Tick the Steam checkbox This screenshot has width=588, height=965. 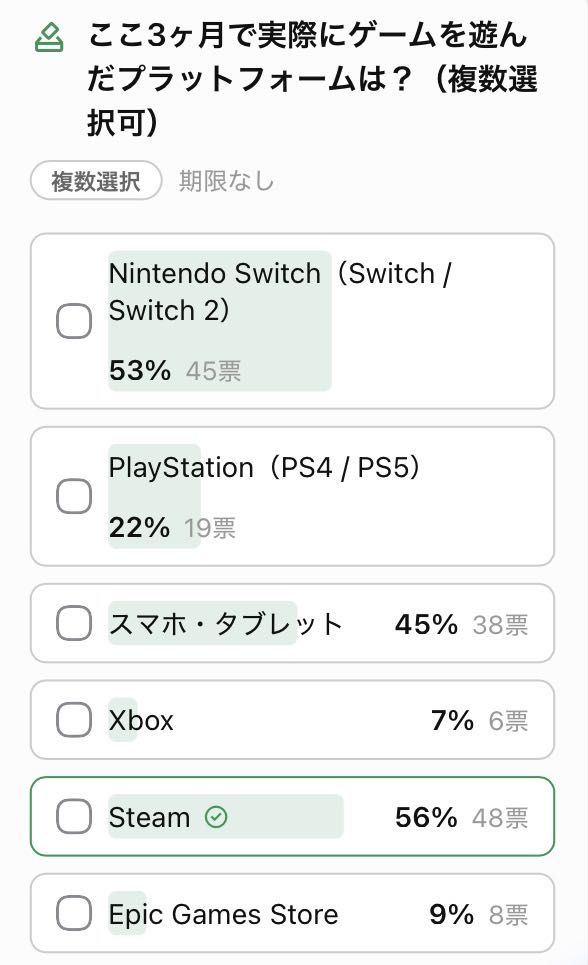point(74,816)
